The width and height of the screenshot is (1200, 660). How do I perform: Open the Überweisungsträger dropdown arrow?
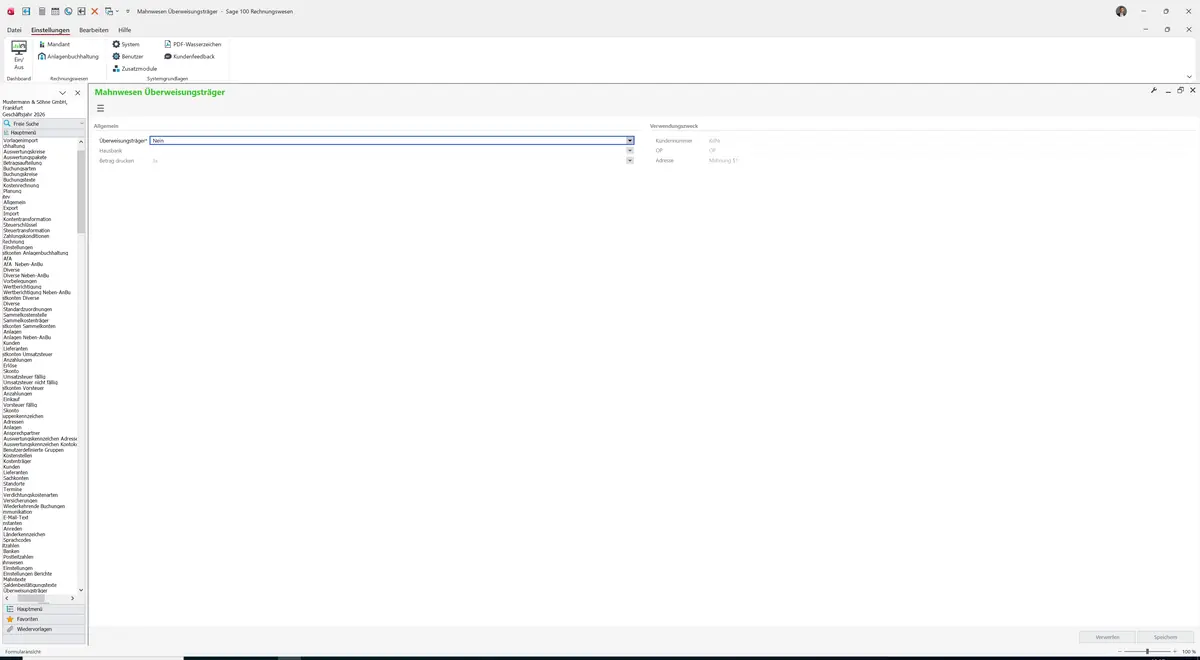point(630,141)
